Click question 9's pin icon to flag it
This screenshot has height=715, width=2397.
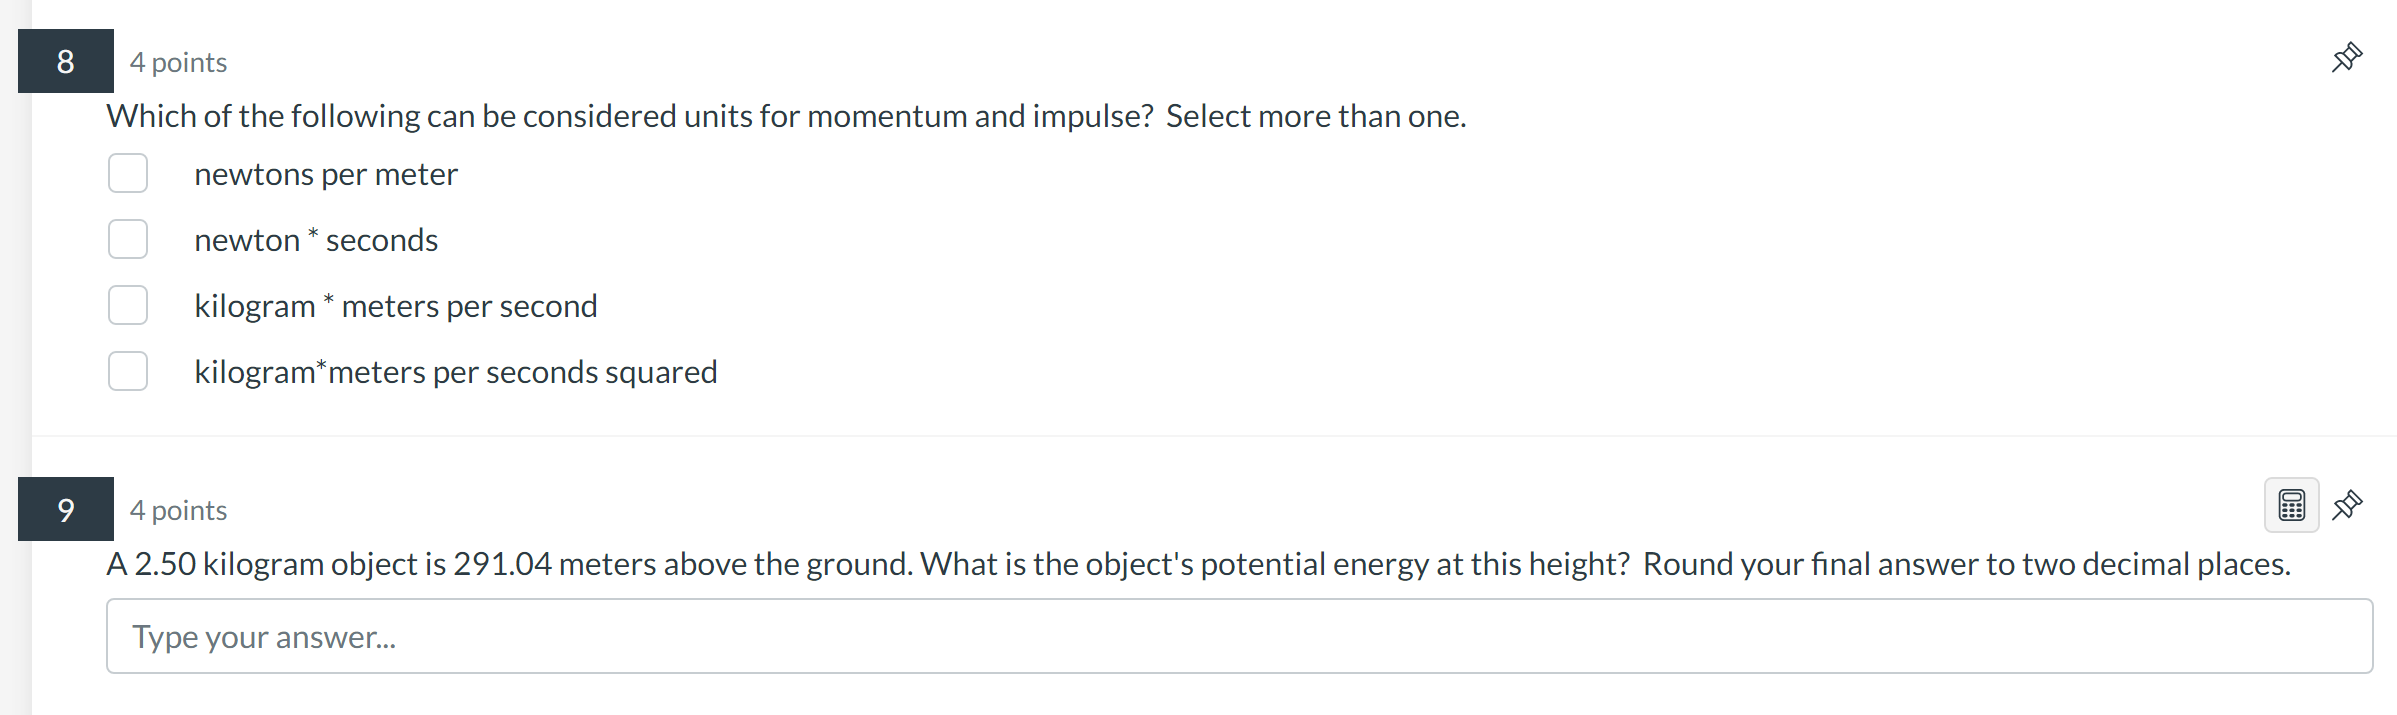pos(2348,505)
